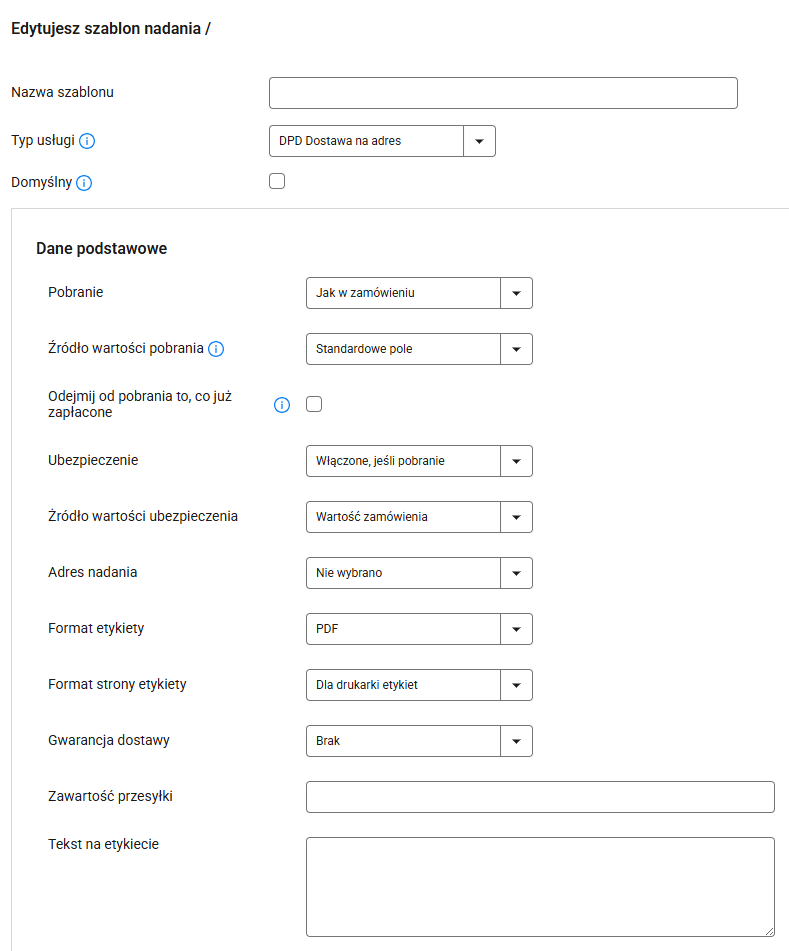Click info icon for Źródło wartości pobrania
This screenshot has width=789, height=951.
coord(216,349)
